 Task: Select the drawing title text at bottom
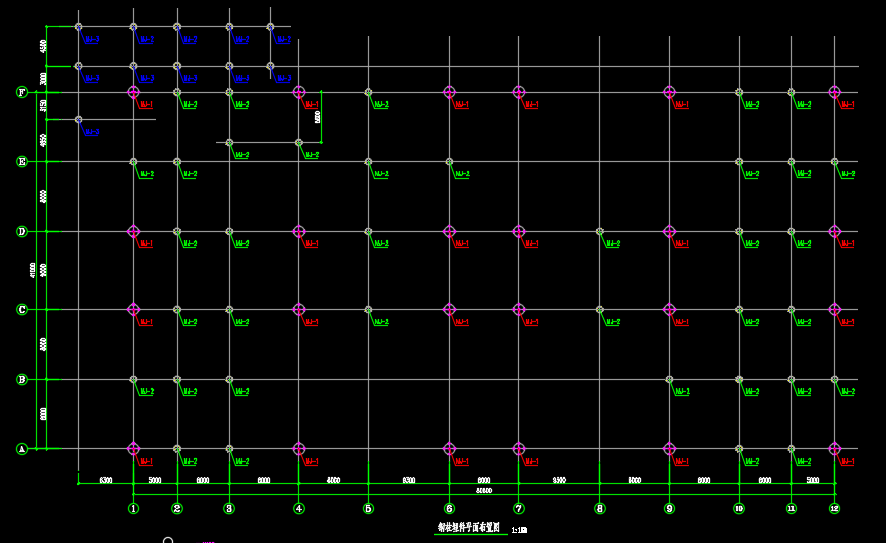(469, 528)
